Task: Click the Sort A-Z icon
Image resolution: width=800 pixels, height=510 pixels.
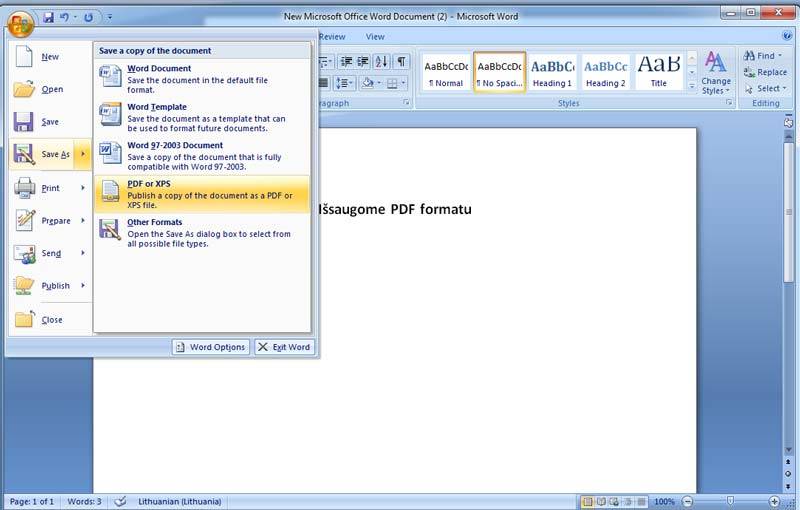Action: pos(381,62)
